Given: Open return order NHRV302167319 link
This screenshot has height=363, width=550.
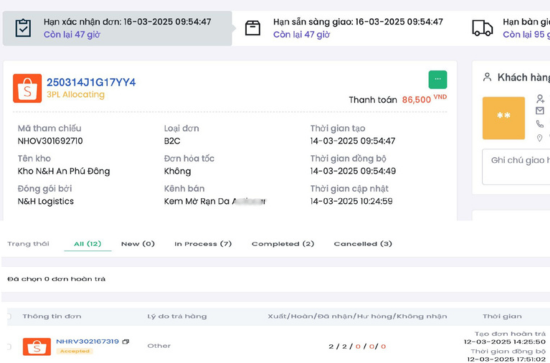Looking at the screenshot, I should pyautogui.click(x=87, y=342).
